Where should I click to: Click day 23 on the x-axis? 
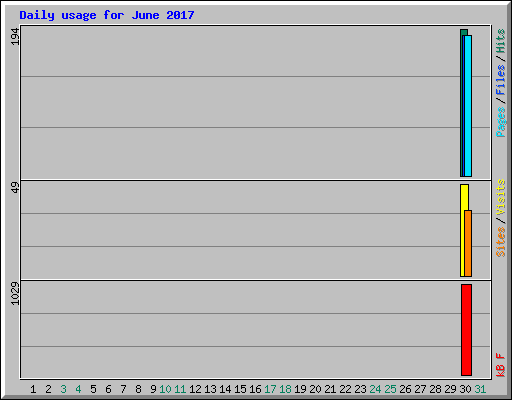(360, 389)
